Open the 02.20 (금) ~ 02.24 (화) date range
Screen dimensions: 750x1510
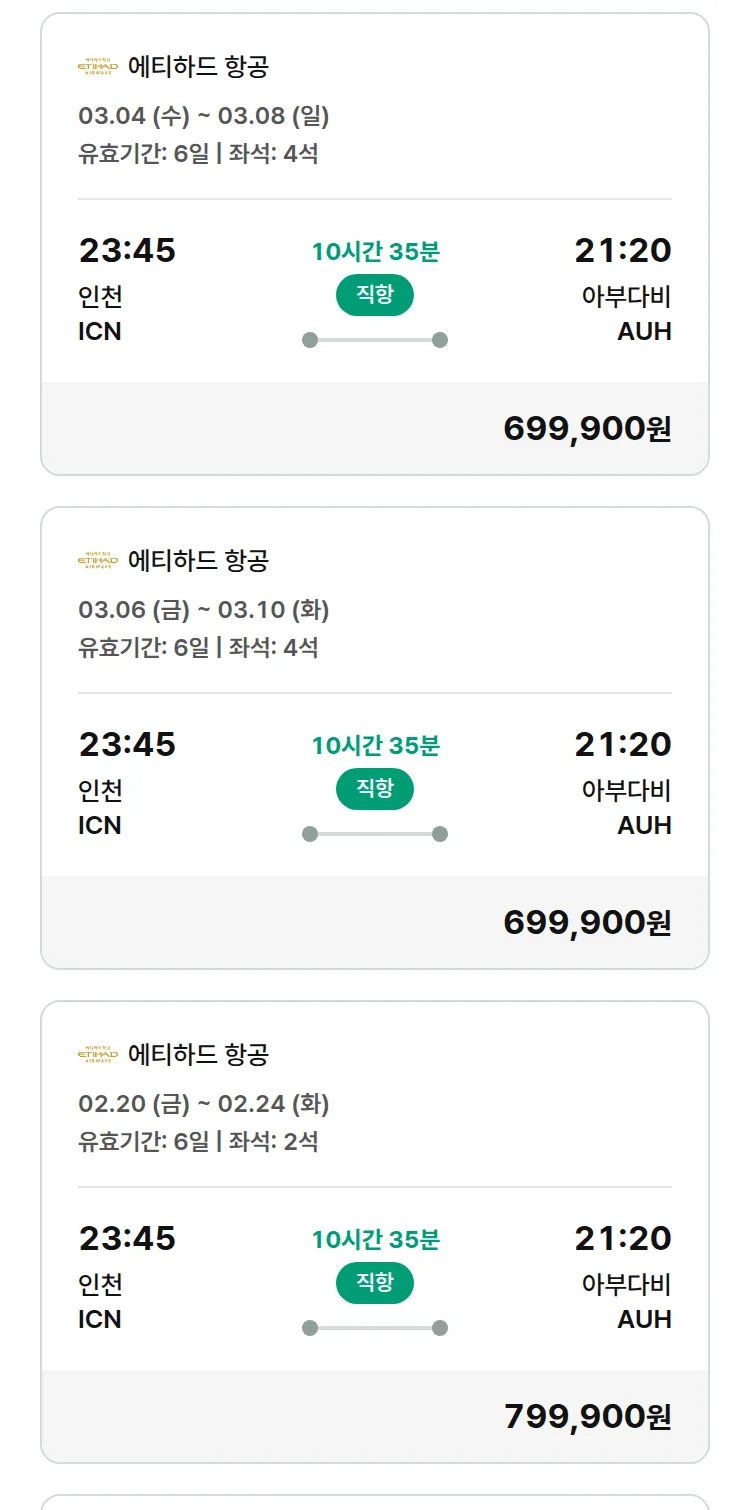(x=204, y=1104)
